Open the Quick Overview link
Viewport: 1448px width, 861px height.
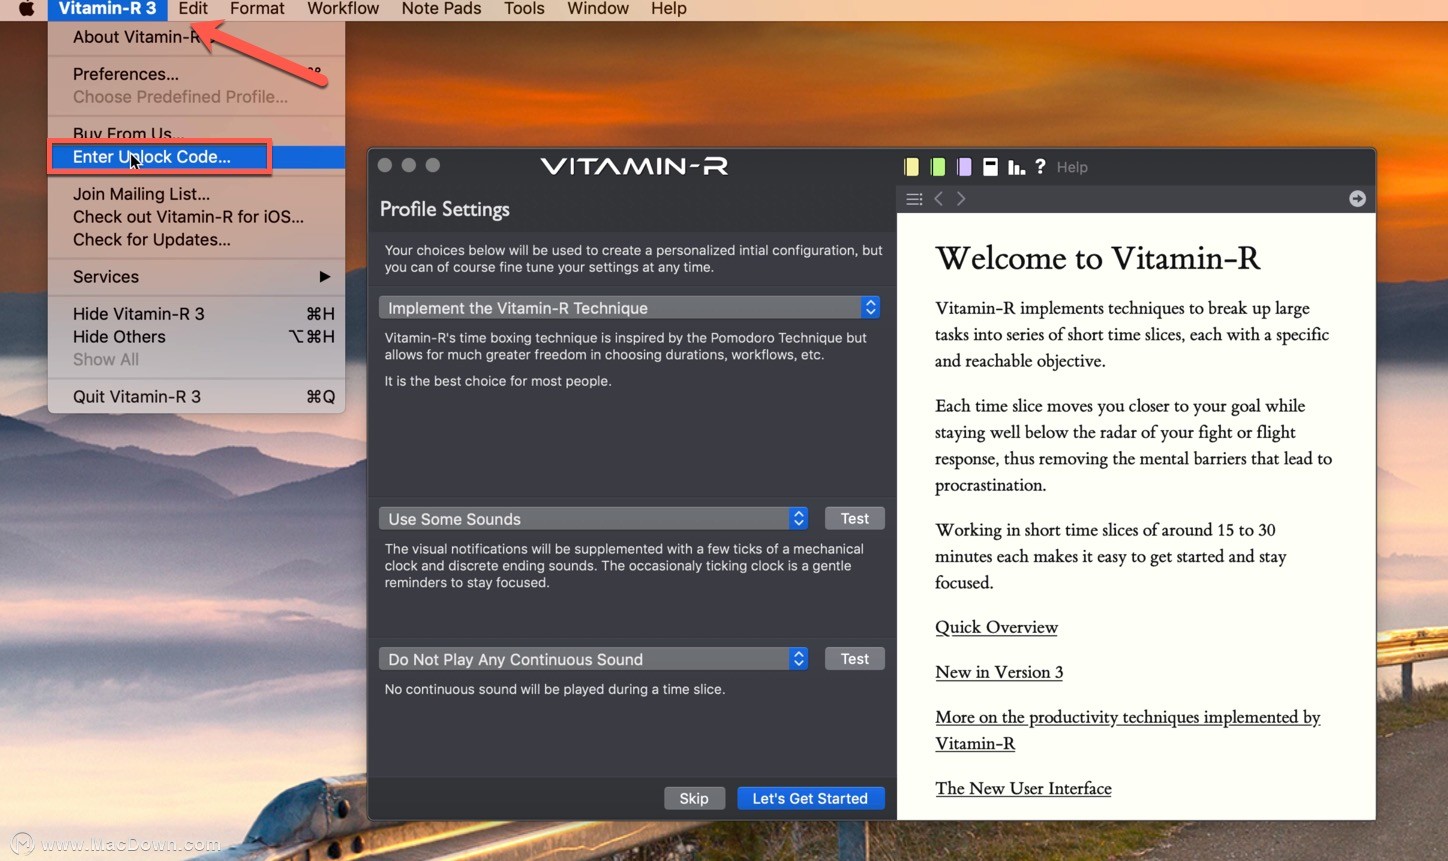tap(996, 627)
